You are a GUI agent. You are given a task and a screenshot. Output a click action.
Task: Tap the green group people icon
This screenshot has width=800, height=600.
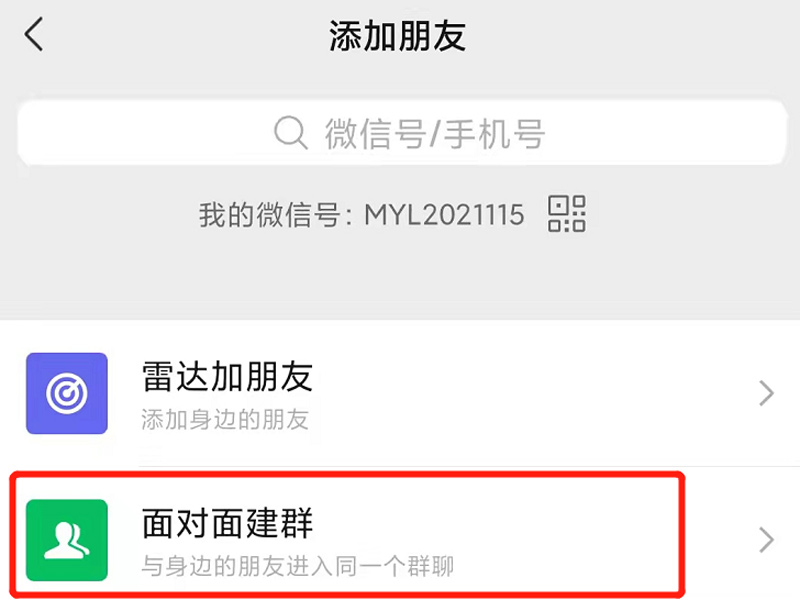pyautogui.click(x=67, y=540)
